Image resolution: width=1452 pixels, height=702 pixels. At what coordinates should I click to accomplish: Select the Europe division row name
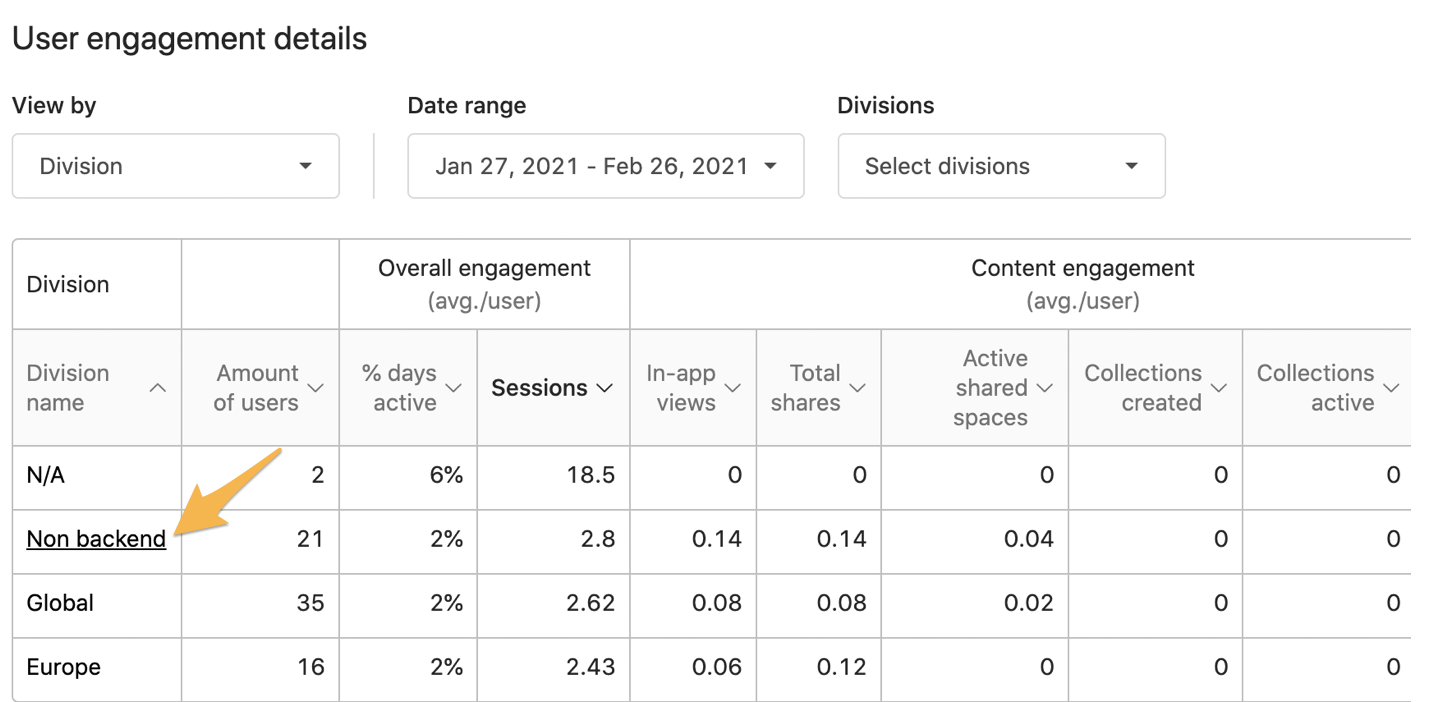coord(63,667)
